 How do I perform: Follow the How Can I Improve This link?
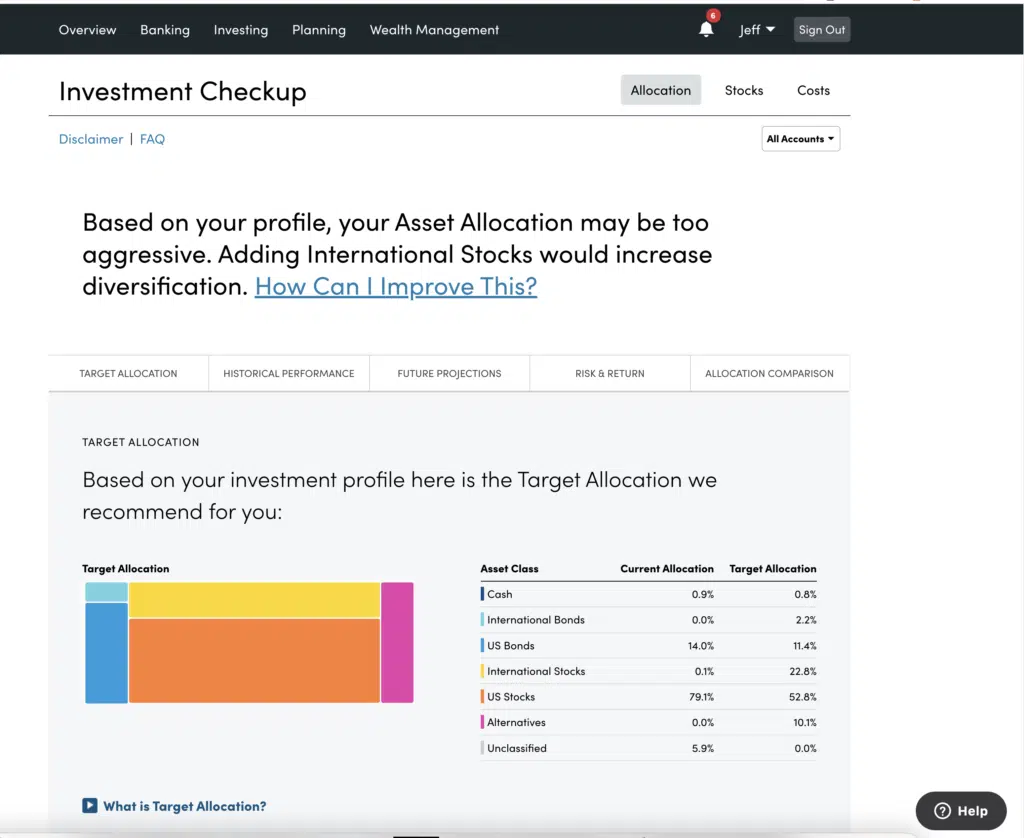coord(396,286)
